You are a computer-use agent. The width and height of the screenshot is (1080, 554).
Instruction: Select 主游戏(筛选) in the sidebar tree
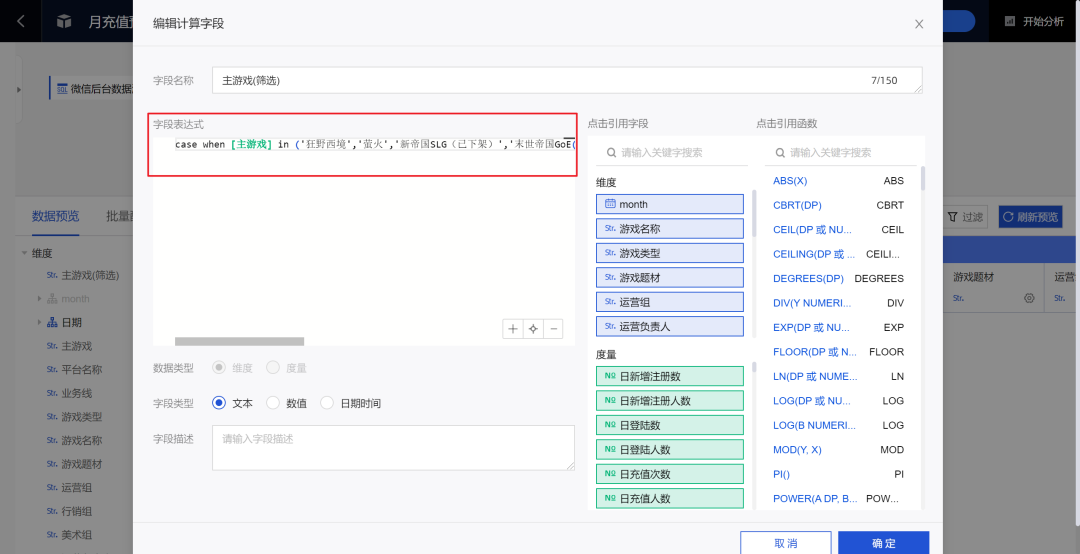90,276
